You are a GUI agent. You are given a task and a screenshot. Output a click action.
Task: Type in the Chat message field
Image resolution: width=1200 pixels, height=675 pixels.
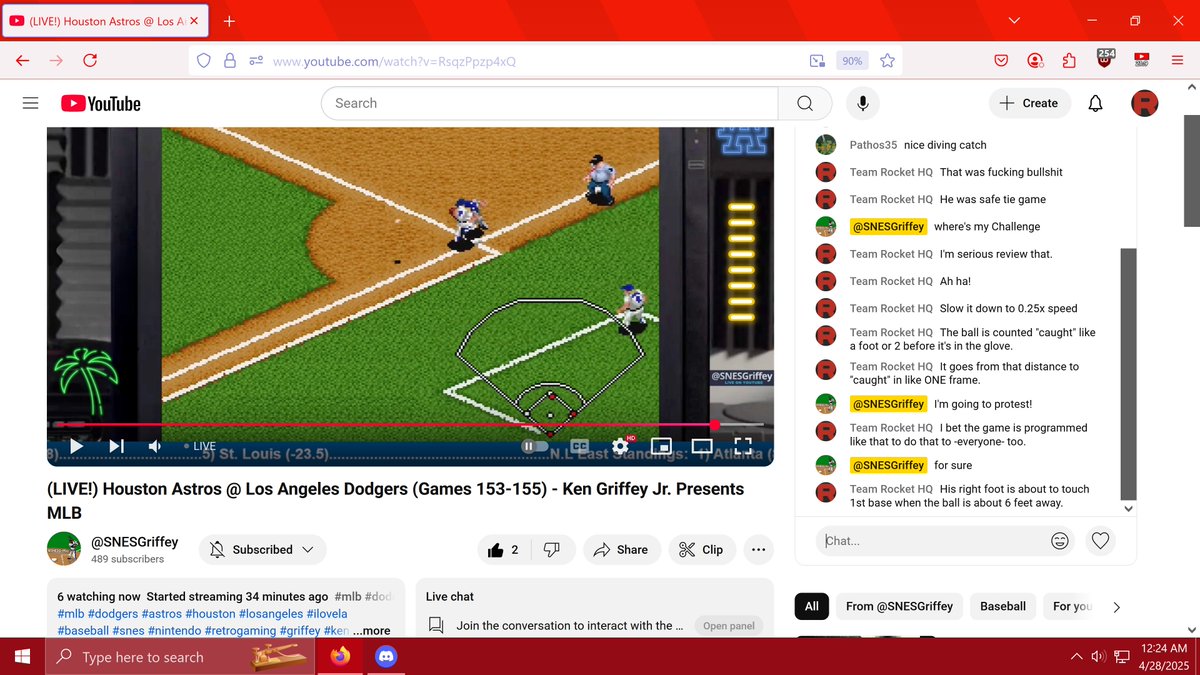point(929,541)
